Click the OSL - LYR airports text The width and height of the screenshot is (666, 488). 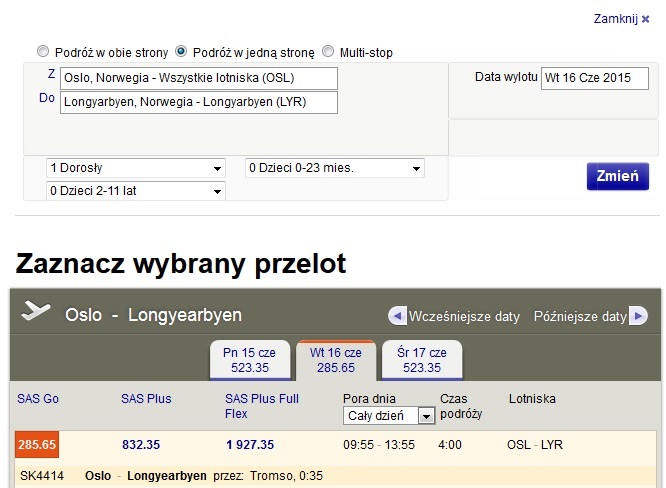pyautogui.click(x=535, y=445)
